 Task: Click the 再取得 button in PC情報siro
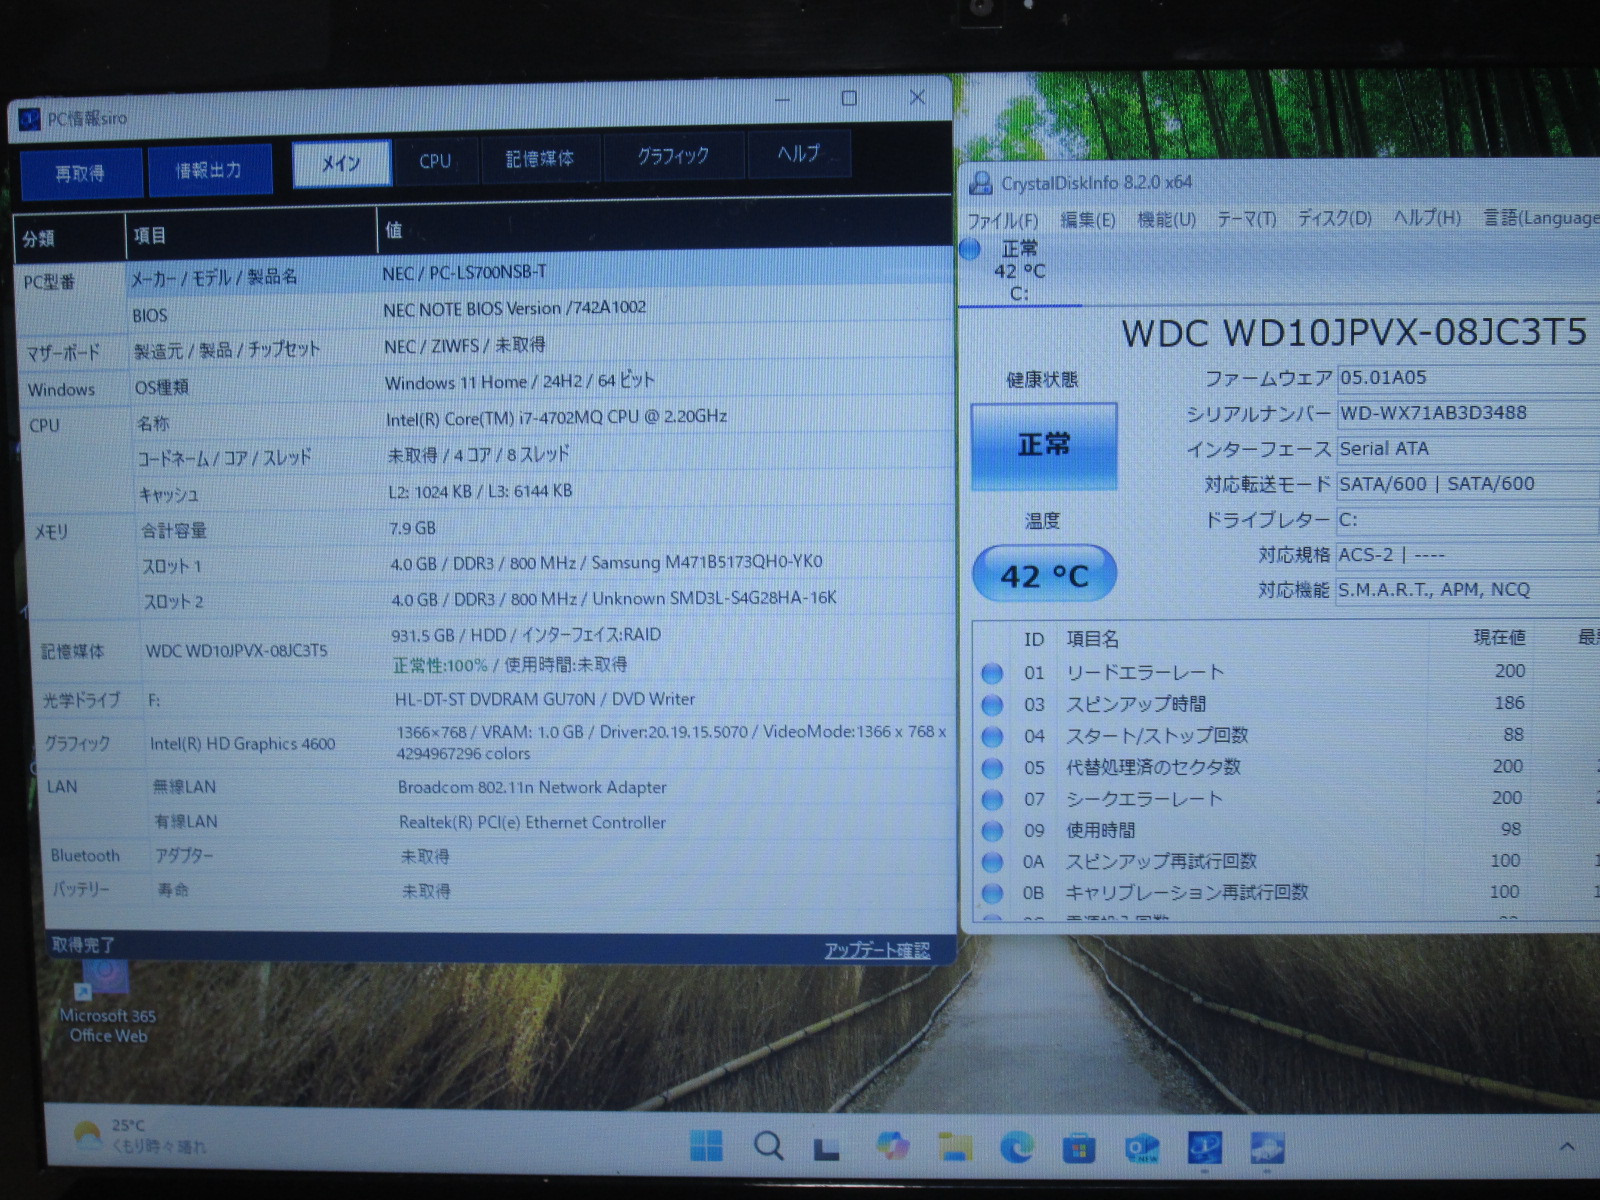click(x=80, y=174)
